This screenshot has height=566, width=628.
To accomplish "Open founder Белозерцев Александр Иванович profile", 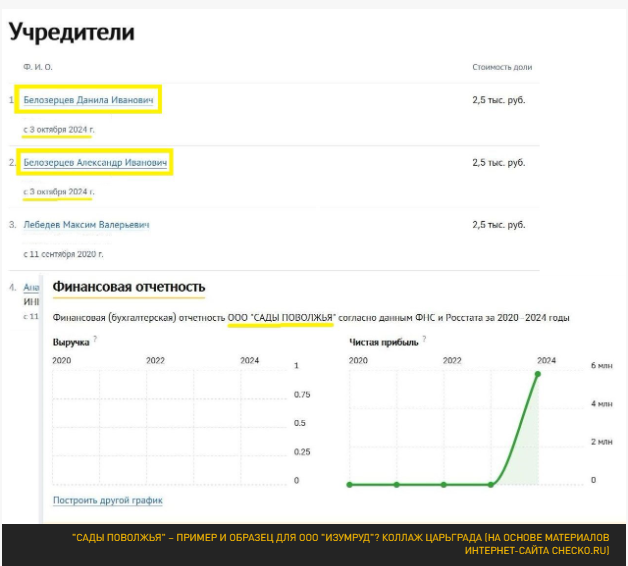I will coord(95,162).
